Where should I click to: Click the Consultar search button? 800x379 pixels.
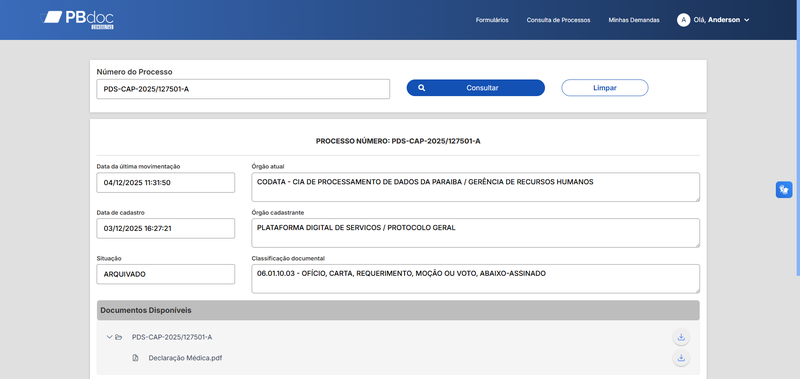point(476,88)
